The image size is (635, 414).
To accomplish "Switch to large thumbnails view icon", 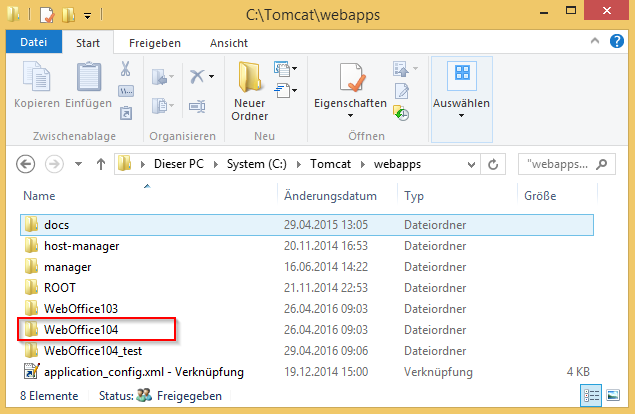I will point(613,395).
